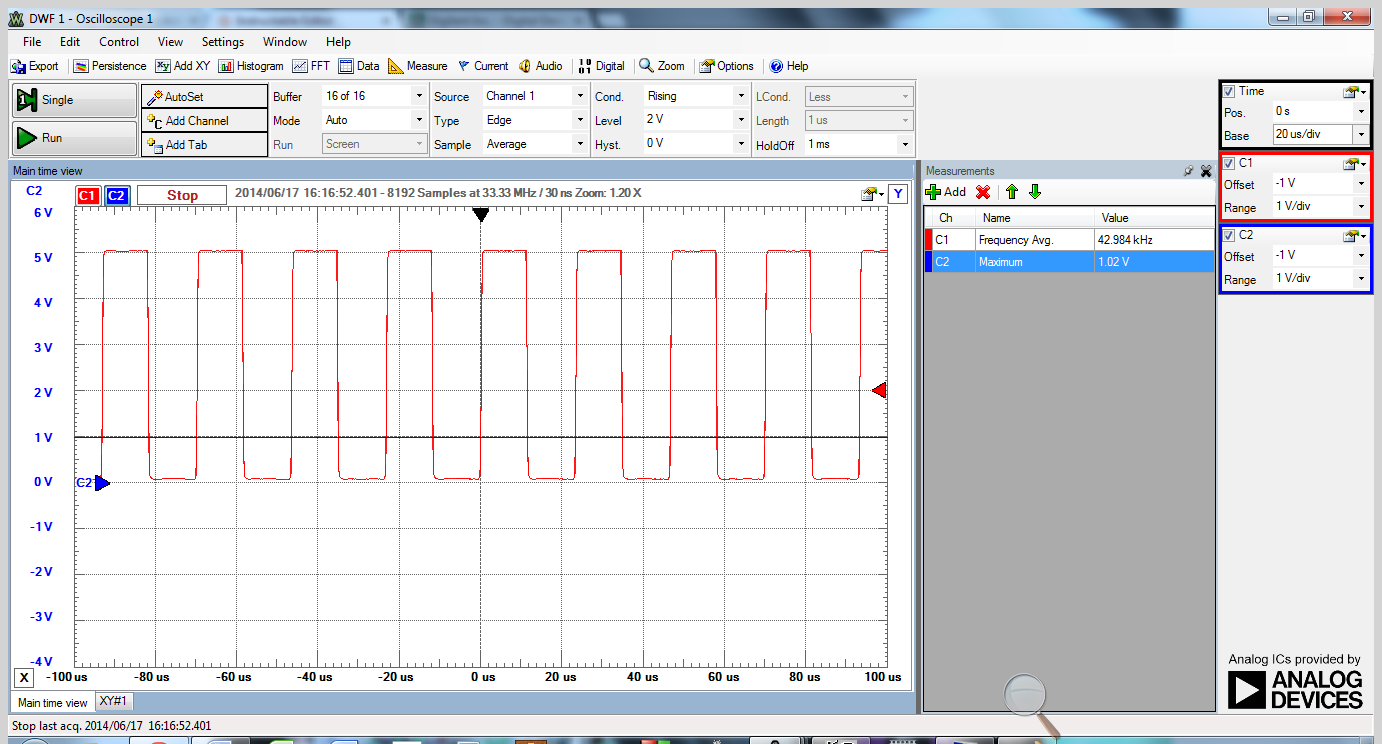
Task: Switch to the XY#1 tab
Action: (113, 701)
